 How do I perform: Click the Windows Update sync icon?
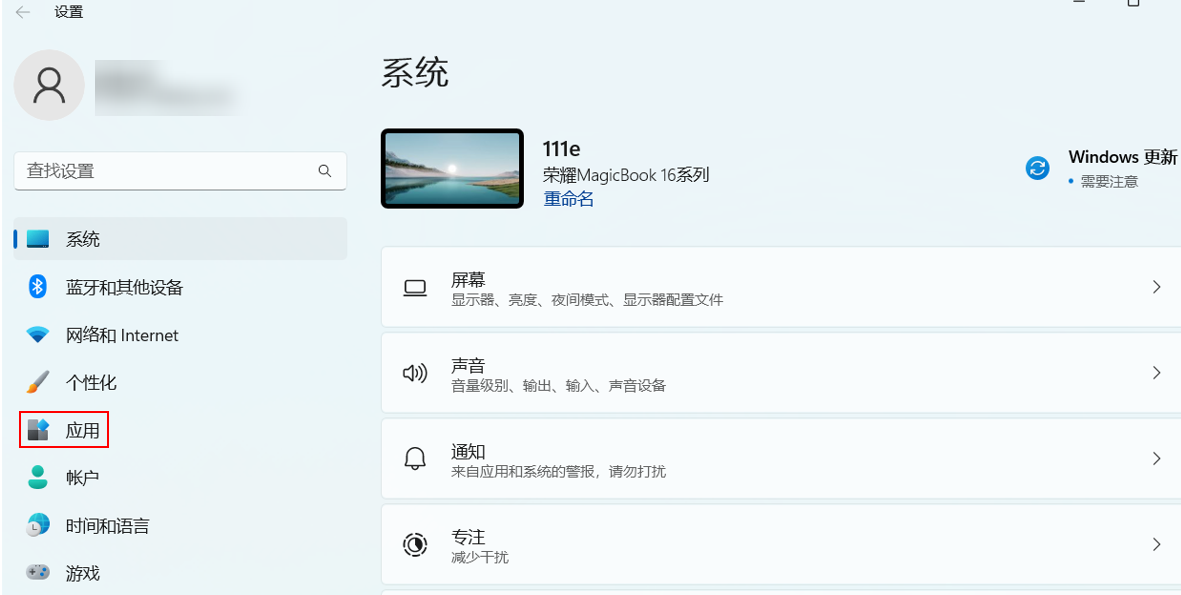click(x=1038, y=168)
